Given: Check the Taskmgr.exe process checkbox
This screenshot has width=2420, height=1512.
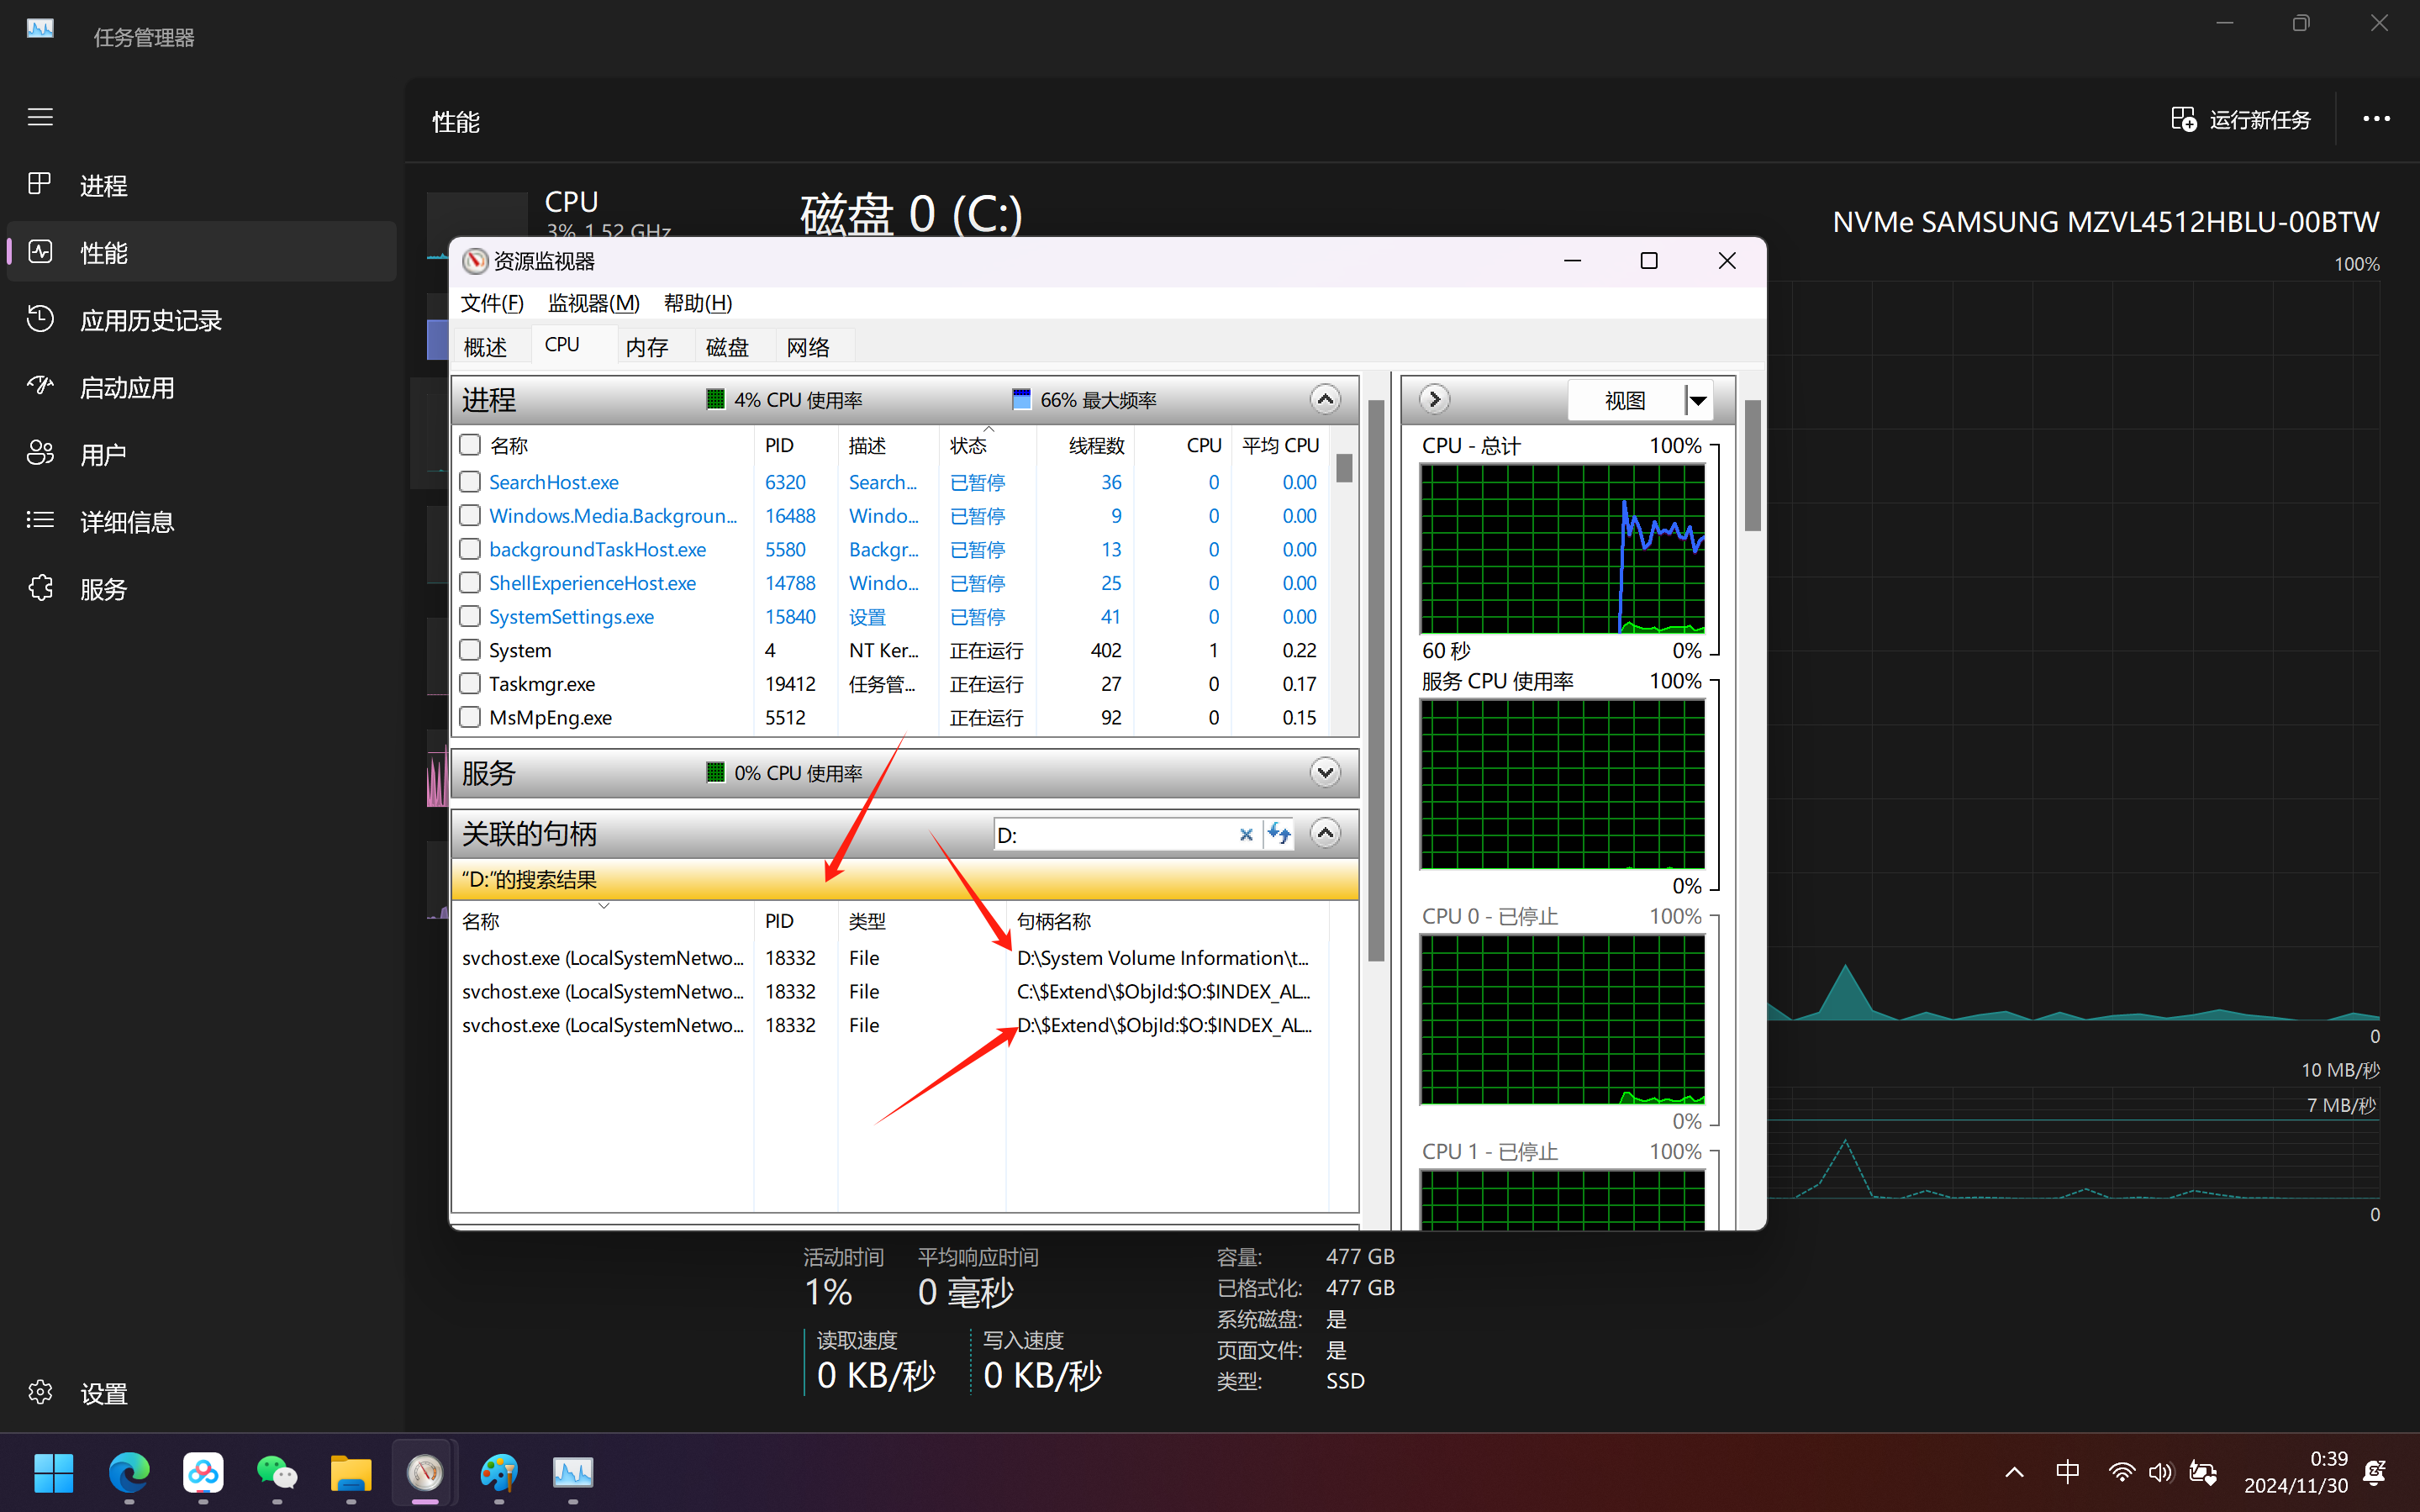Looking at the screenshot, I should coord(470,684).
